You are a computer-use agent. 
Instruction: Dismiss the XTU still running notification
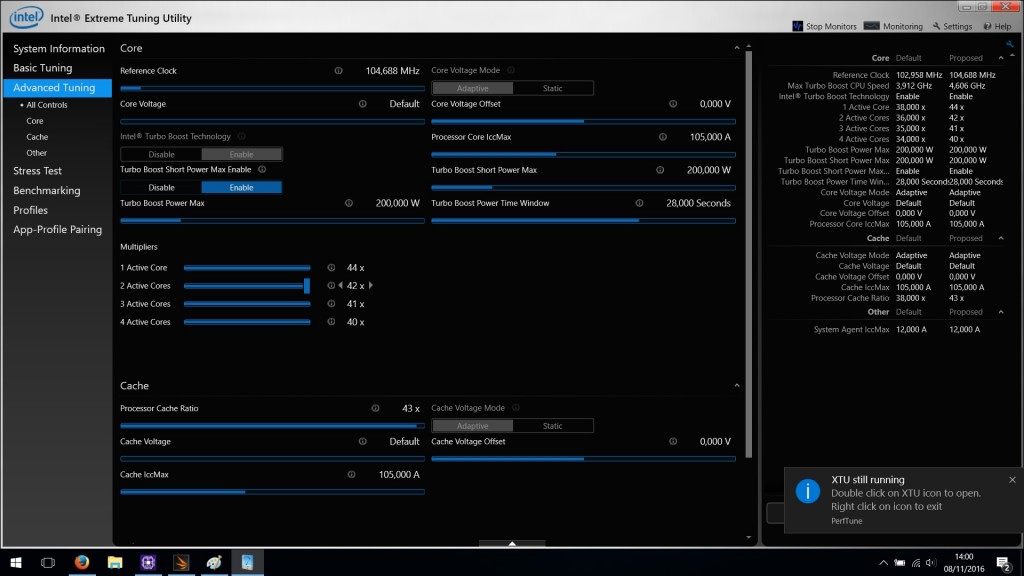tap(1012, 480)
